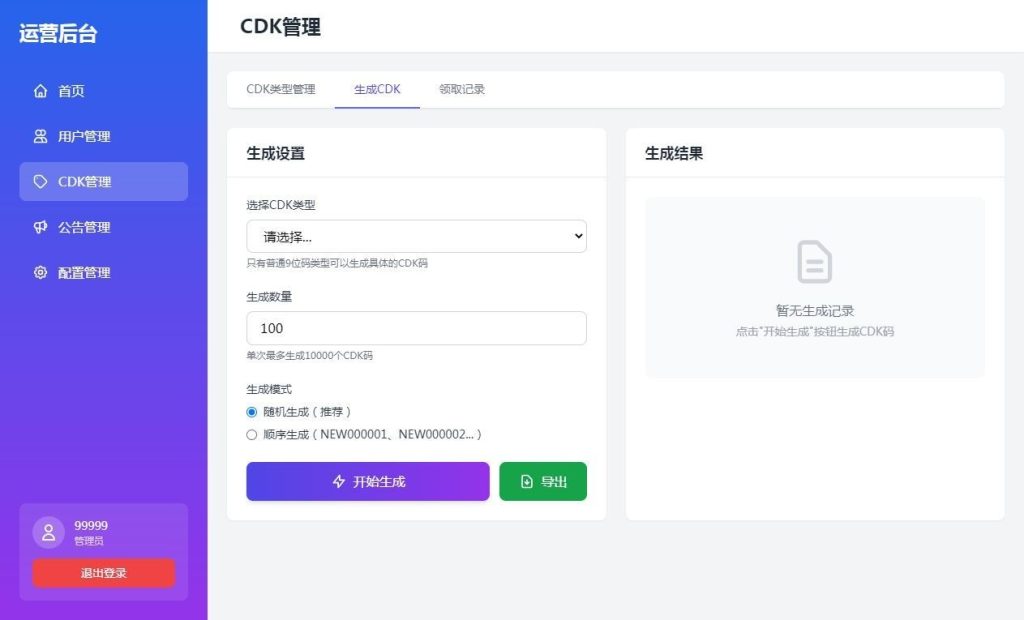The width and height of the screenshot is (1024, 620).
Task: Open the 领取记录 tab
Action: pos(460,88)
